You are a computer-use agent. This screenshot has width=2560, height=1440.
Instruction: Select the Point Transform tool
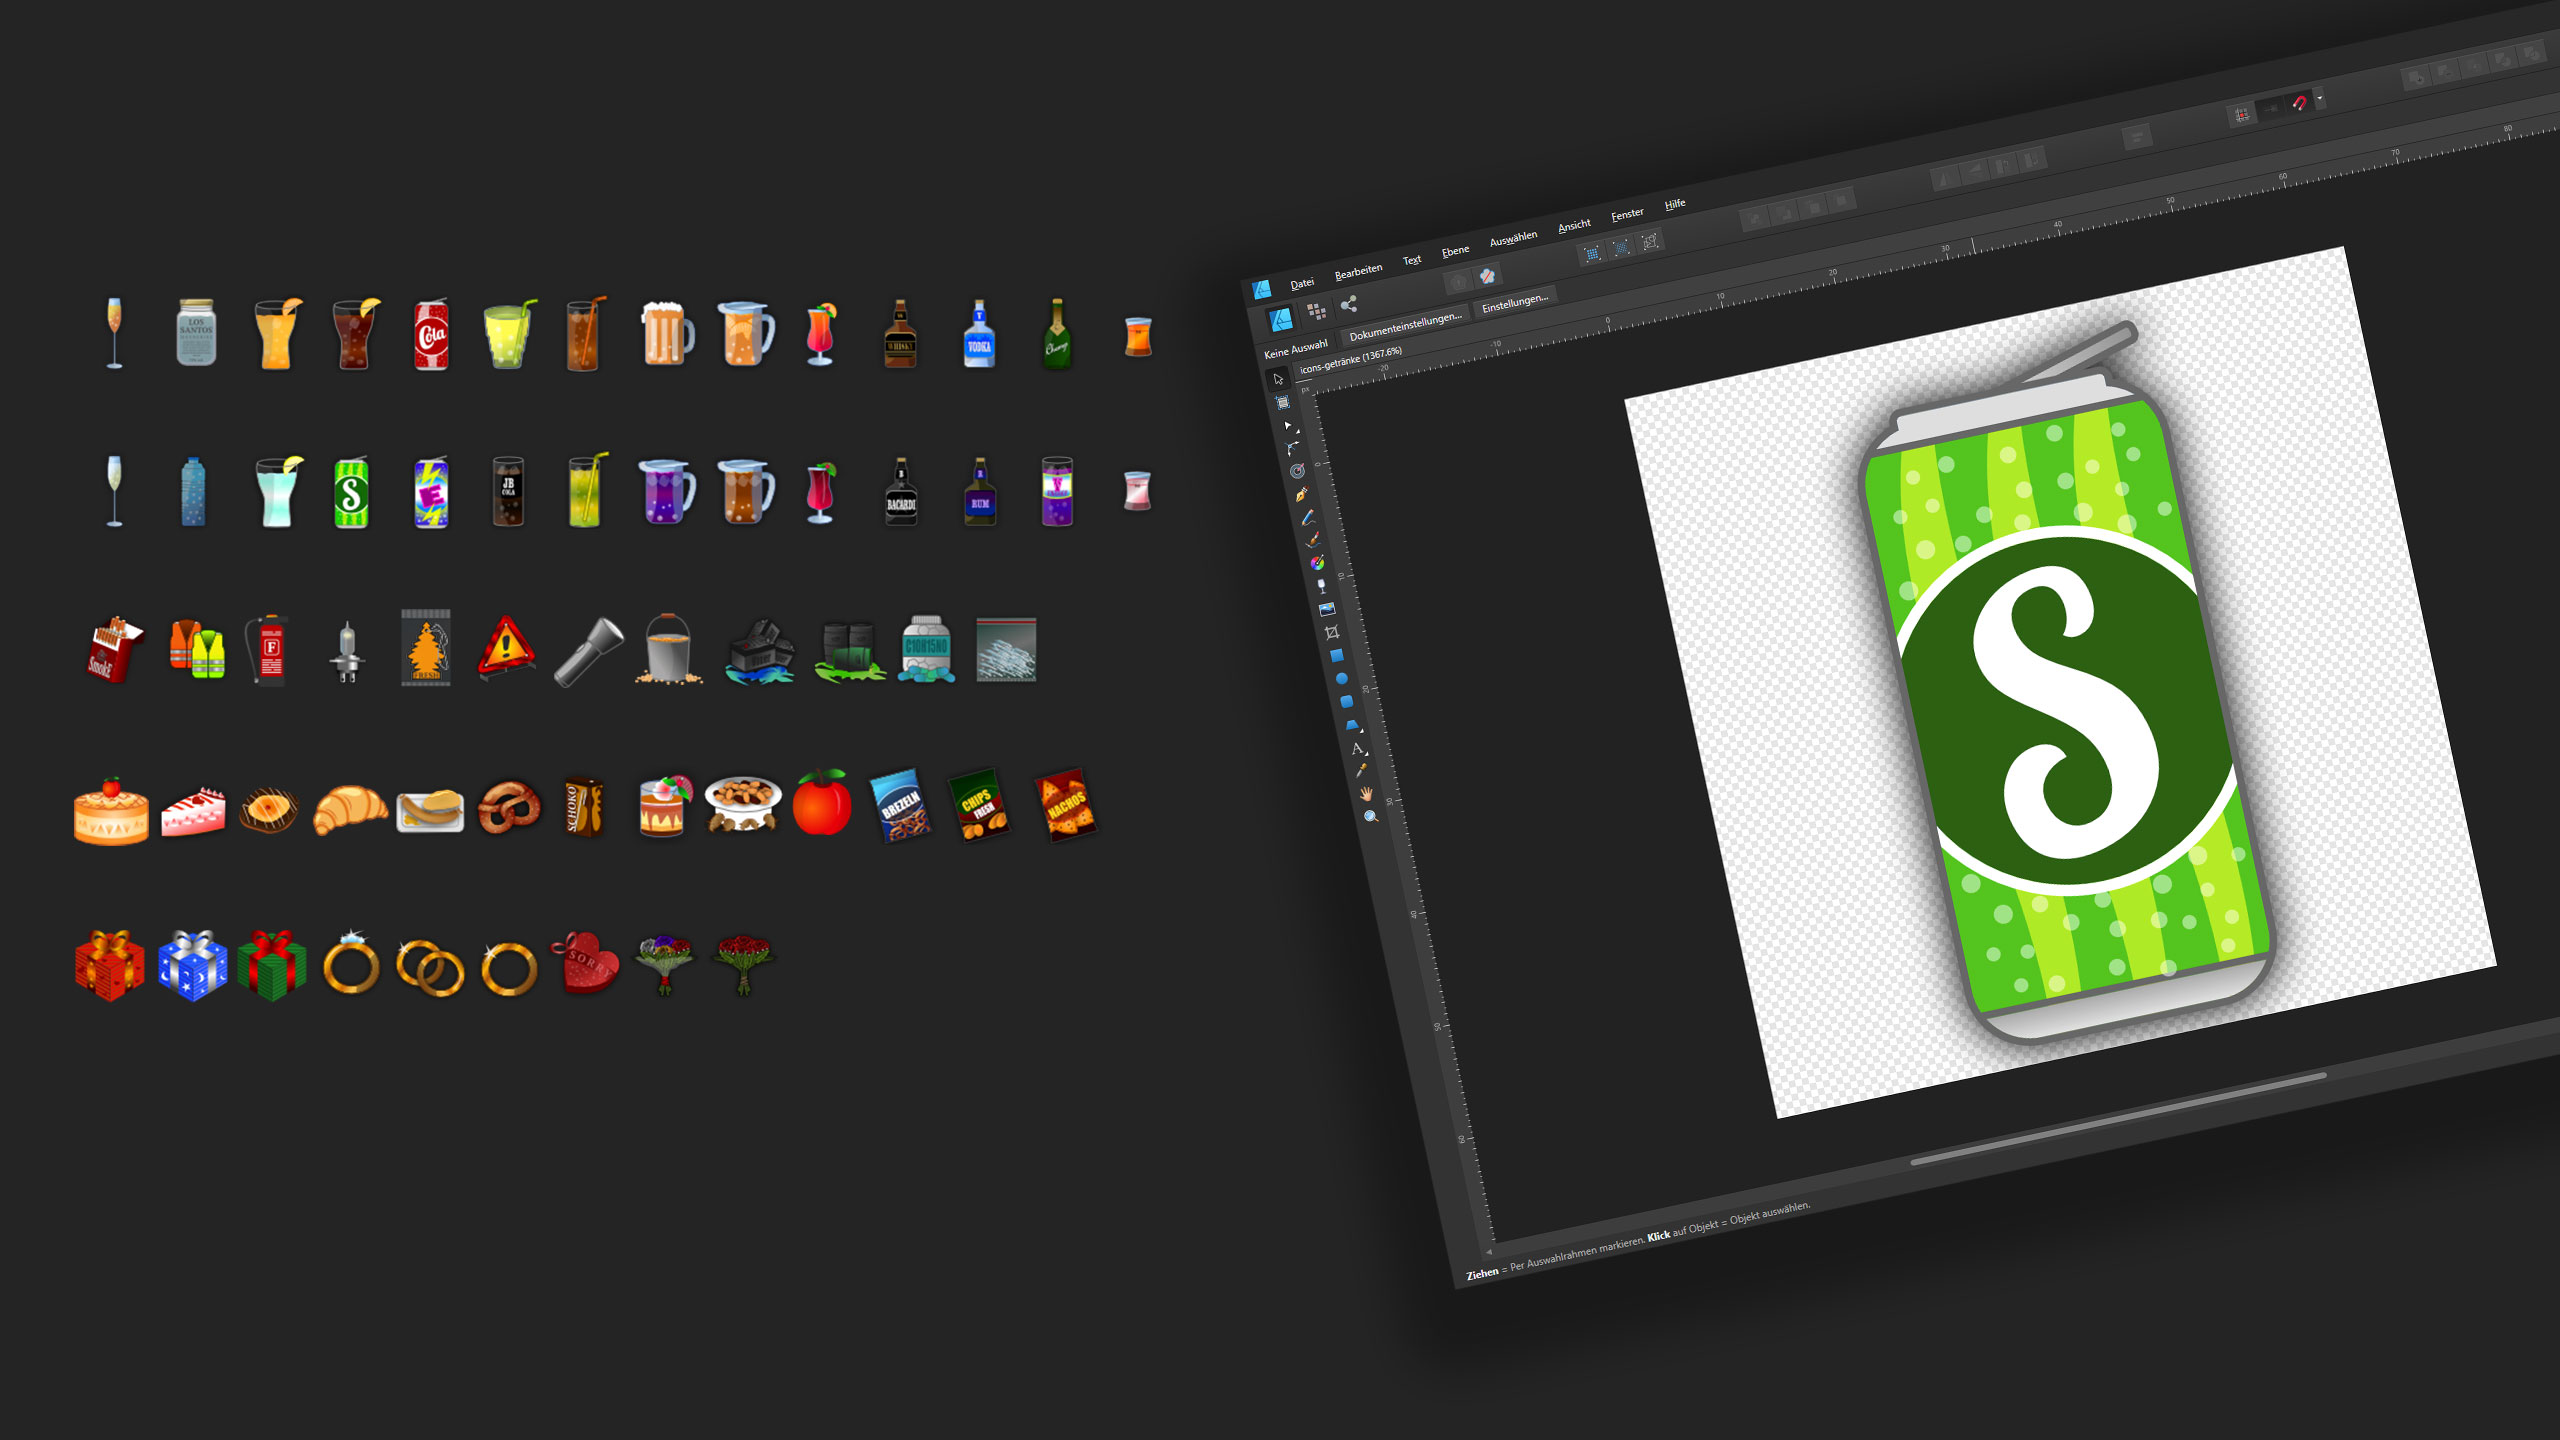[x=1293, y=448]
